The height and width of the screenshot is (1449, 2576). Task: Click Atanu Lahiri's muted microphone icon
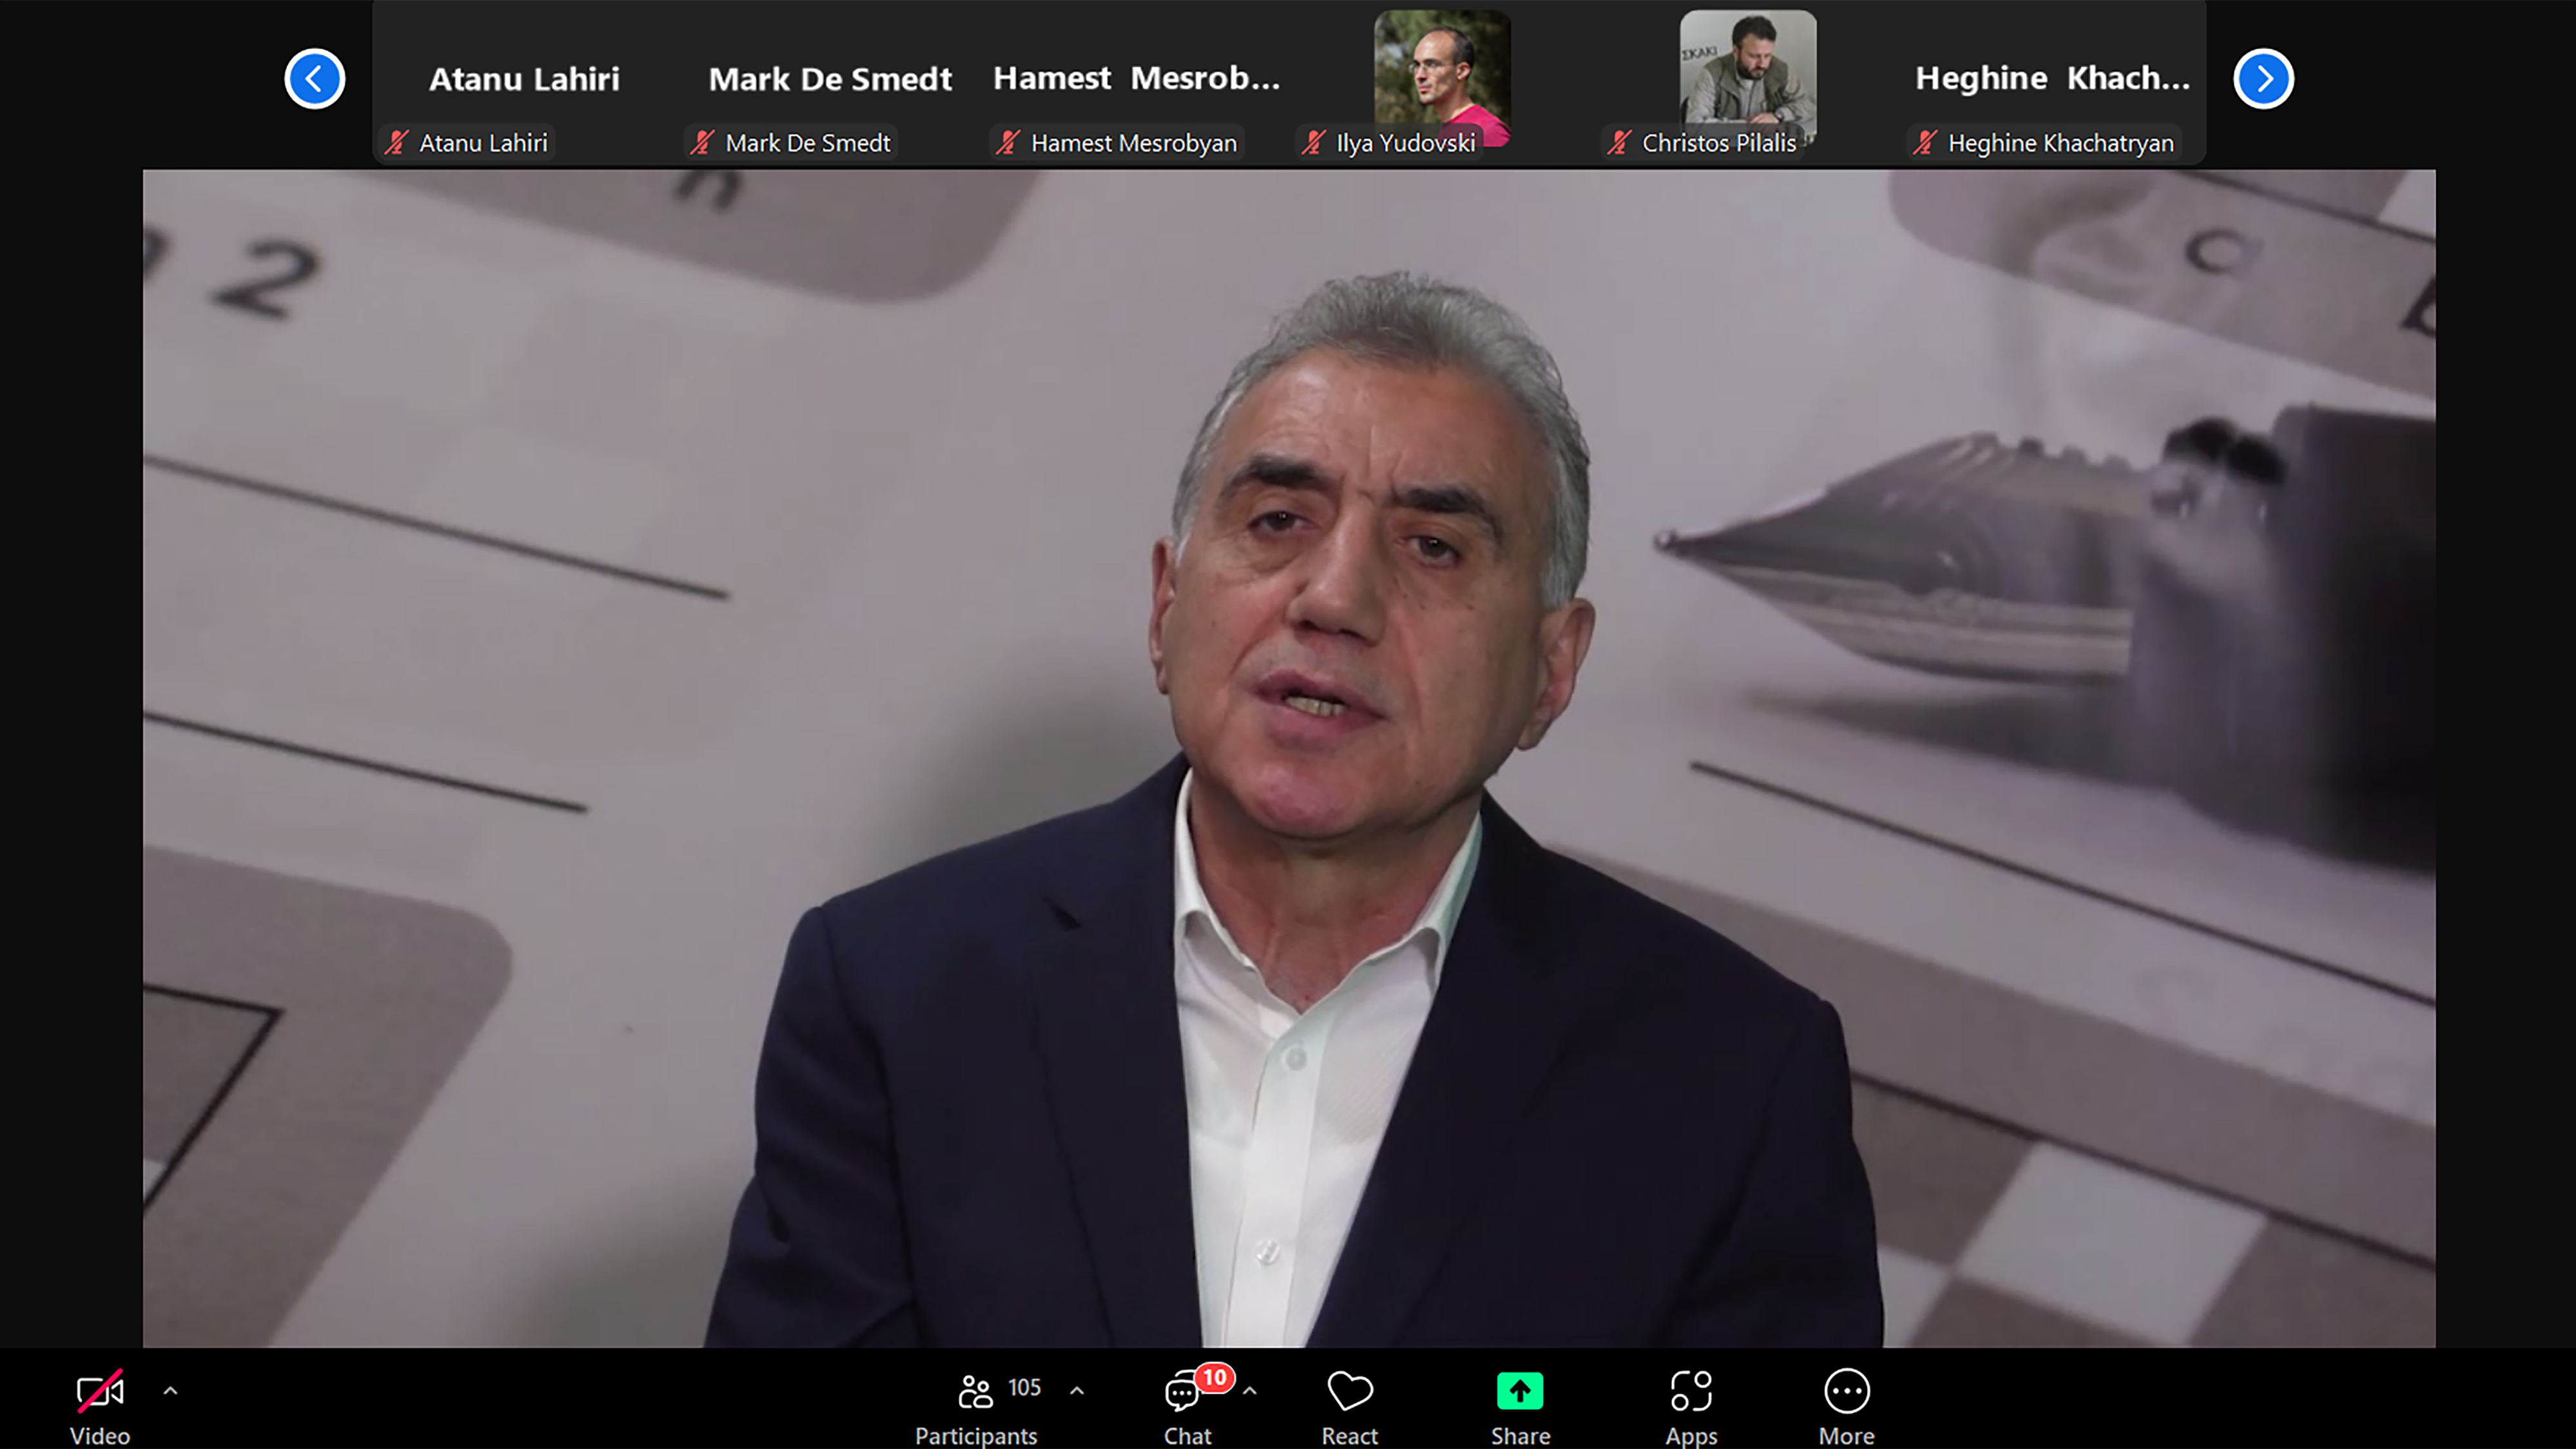coord(397,143)
